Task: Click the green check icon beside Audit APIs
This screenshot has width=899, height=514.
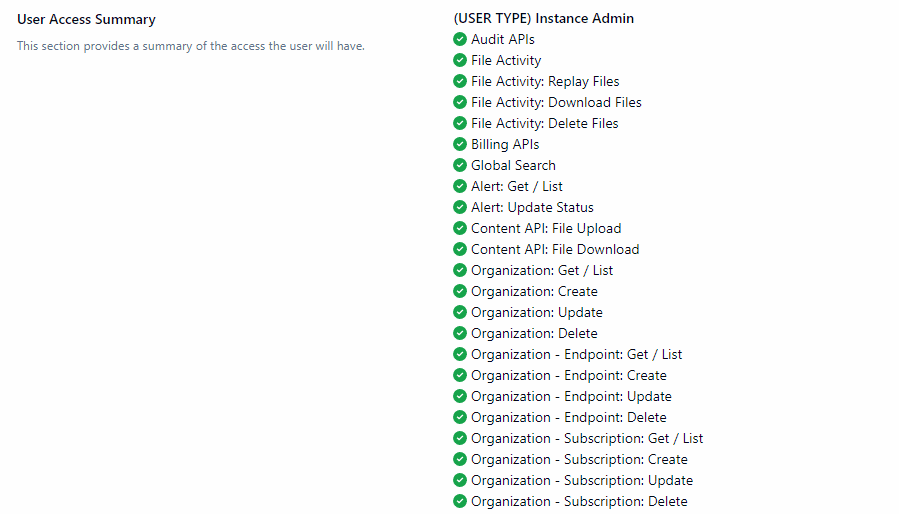Action: coord(460,39)
